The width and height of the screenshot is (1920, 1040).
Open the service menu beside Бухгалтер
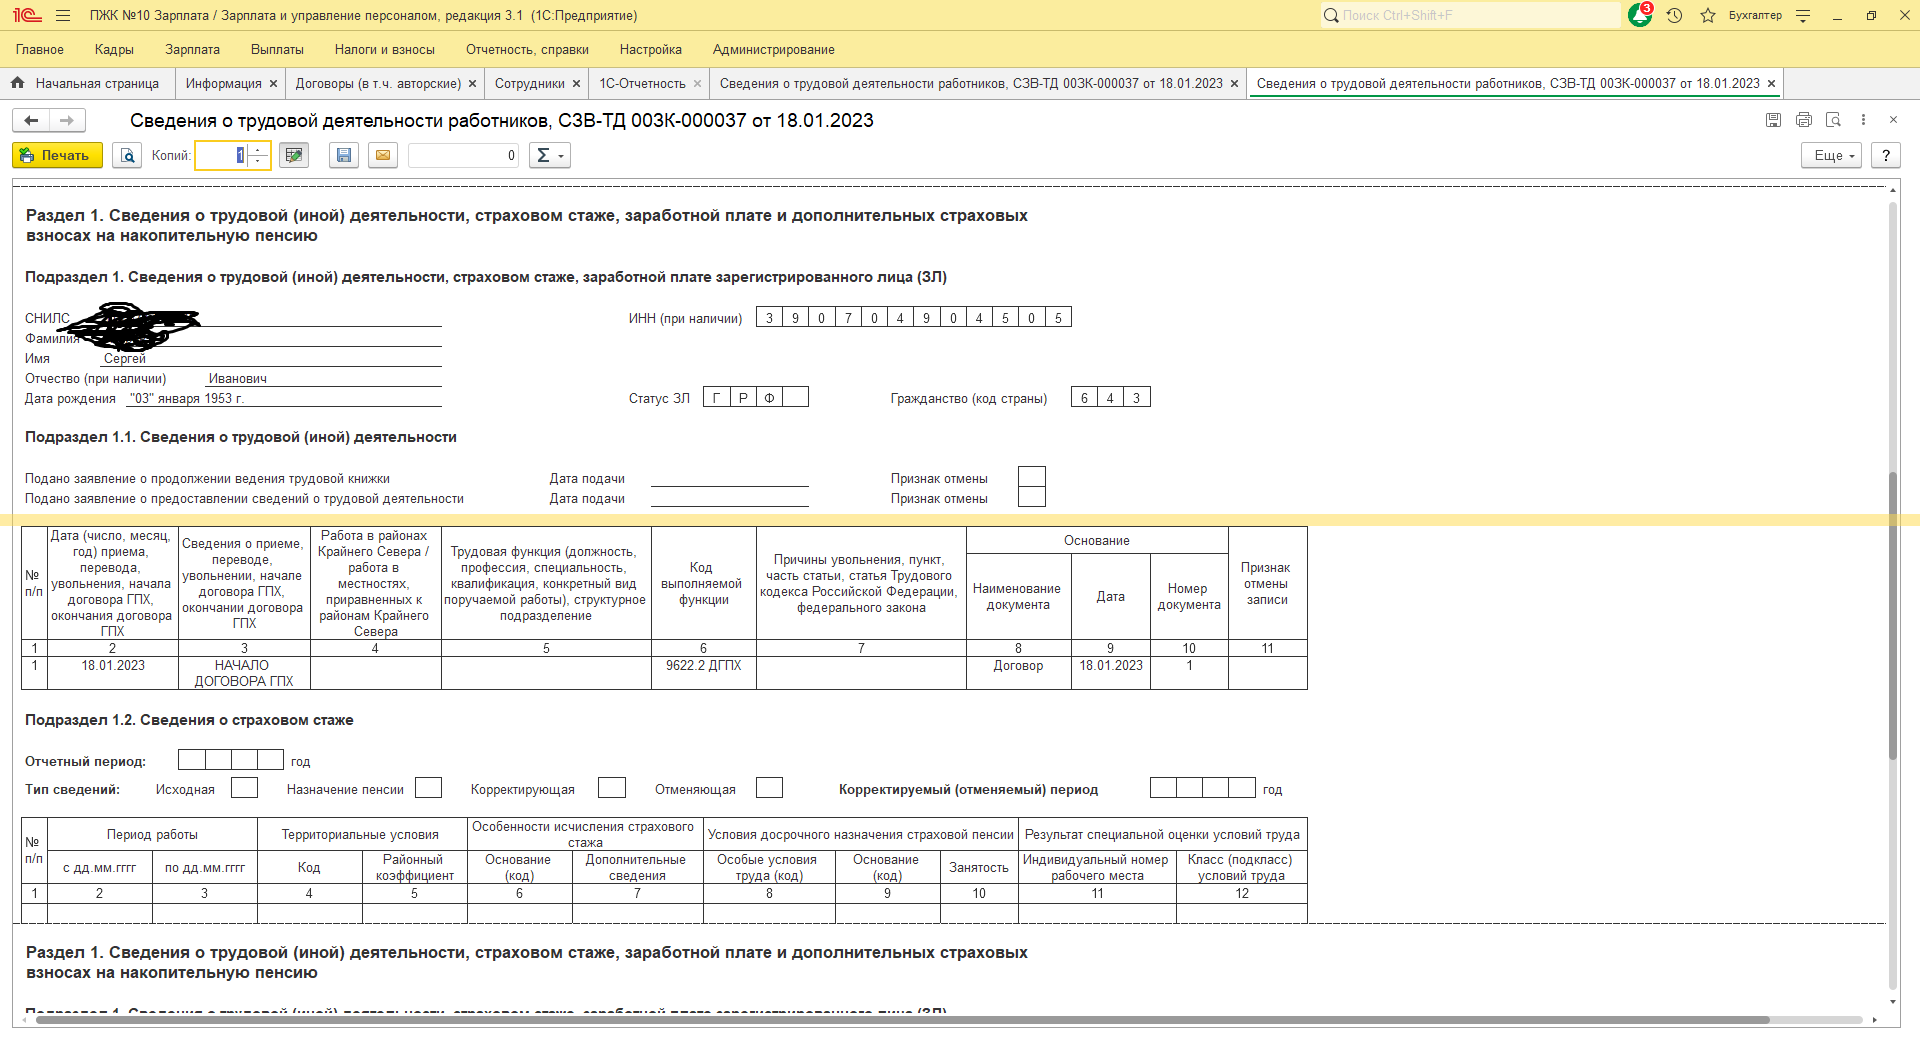(1803, 16)
